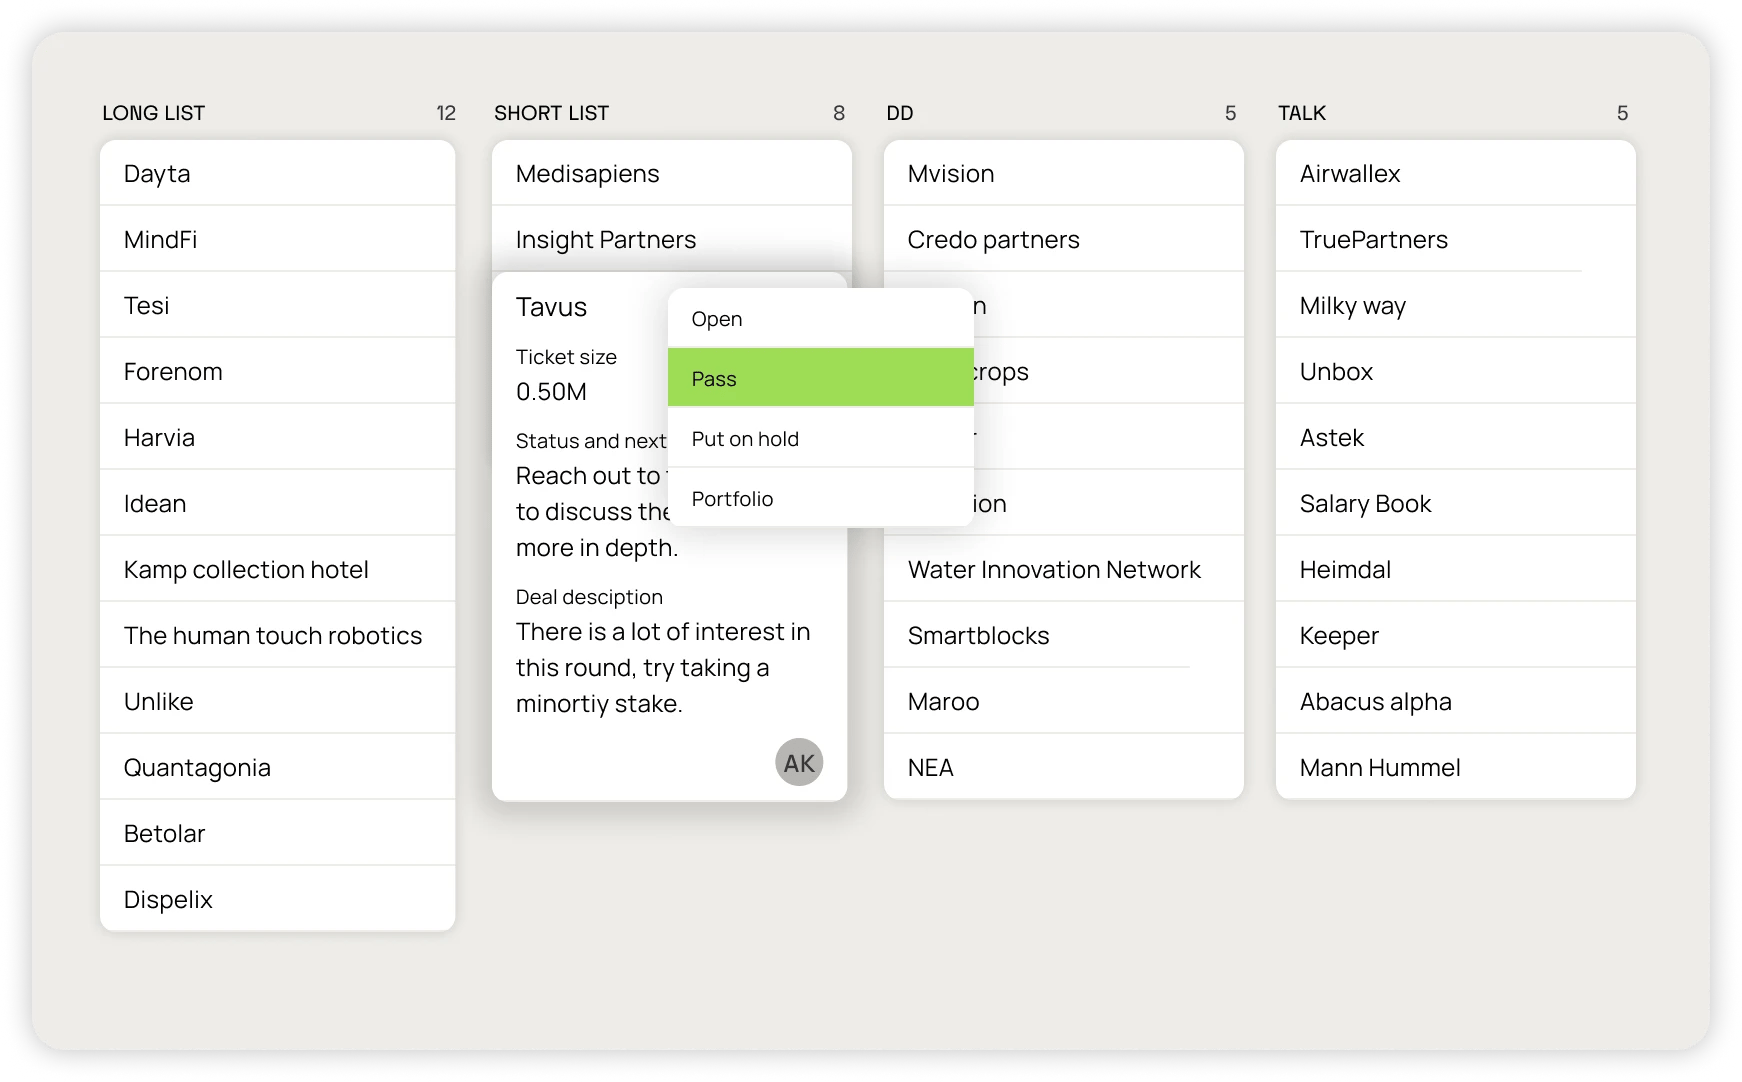
Task: Click the Heimdal card
Action: [1456, 569]
